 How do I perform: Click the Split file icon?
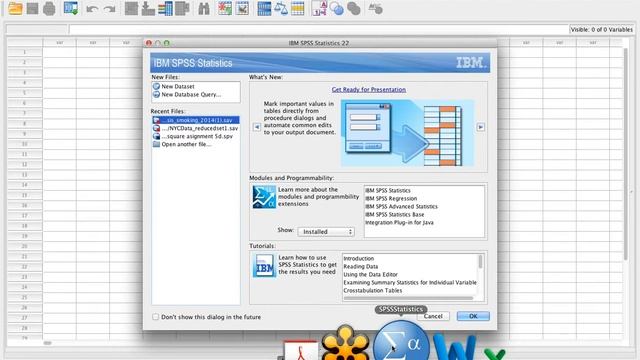(x=264, y=9)
